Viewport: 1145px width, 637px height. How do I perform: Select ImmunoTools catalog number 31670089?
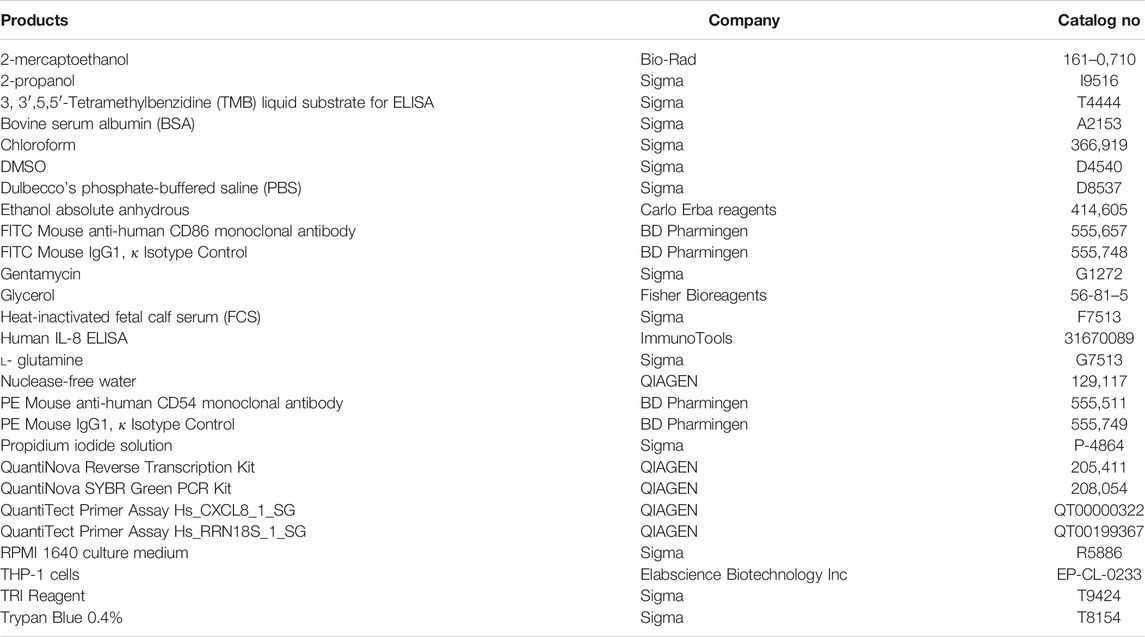tap(1099, 338)
